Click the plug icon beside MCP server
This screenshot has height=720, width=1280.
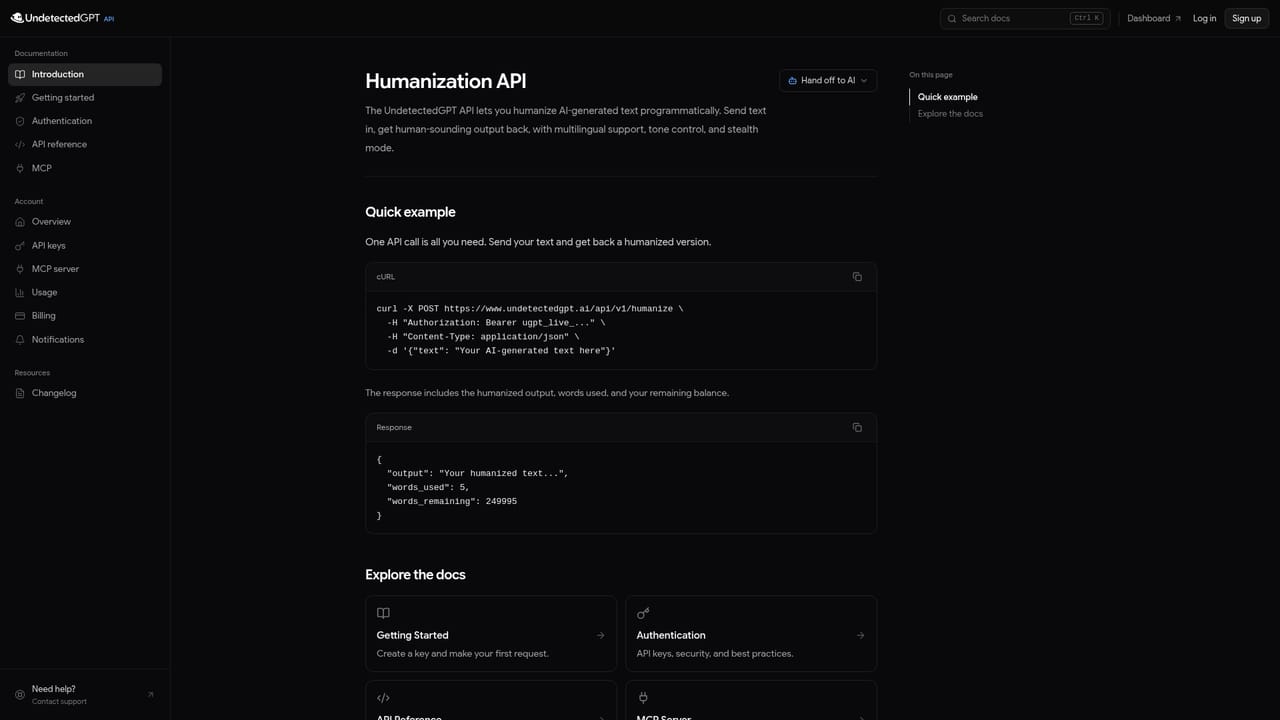click(x=20, y=269)
